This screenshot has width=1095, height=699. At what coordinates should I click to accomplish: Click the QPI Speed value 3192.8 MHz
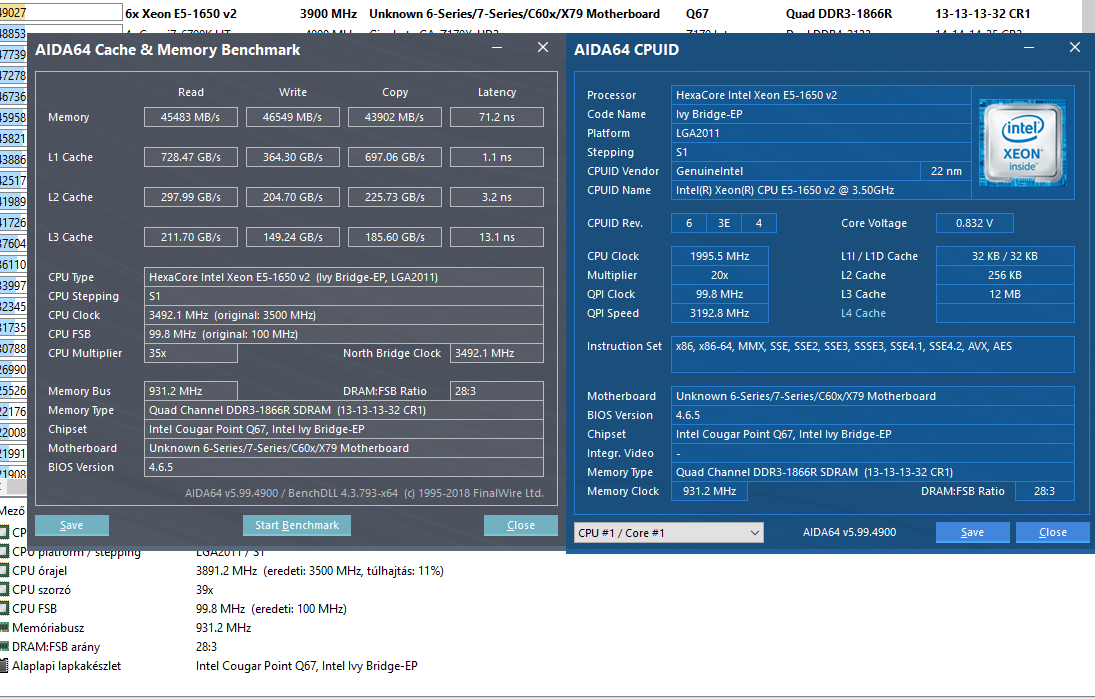coord(719,314)
